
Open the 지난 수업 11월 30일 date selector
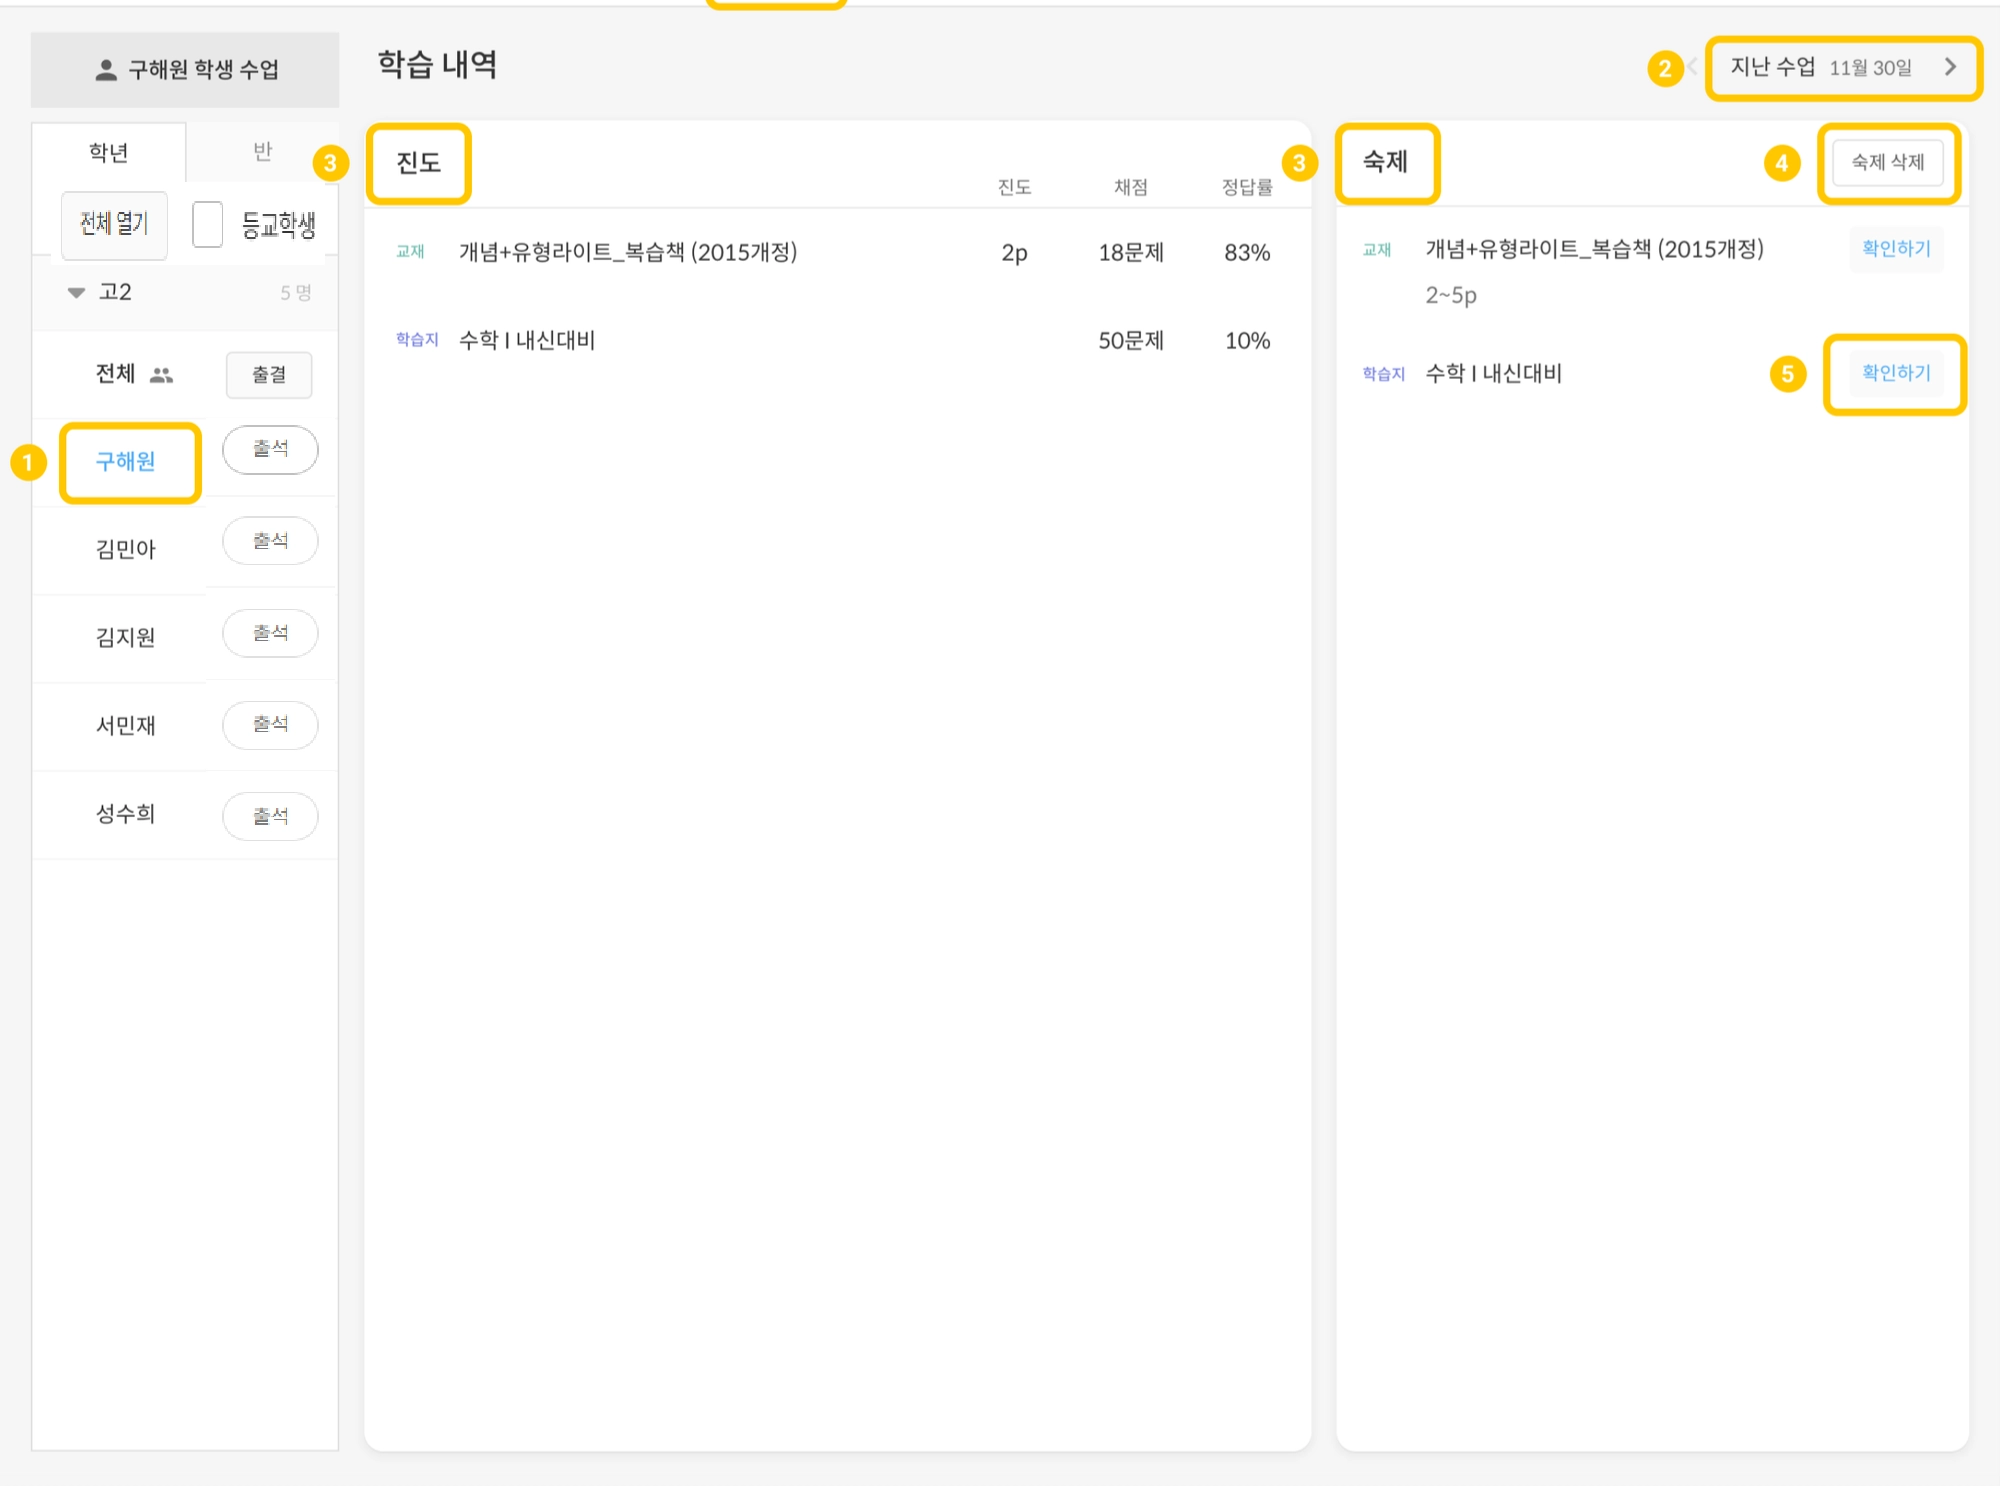coord(1821,67)
